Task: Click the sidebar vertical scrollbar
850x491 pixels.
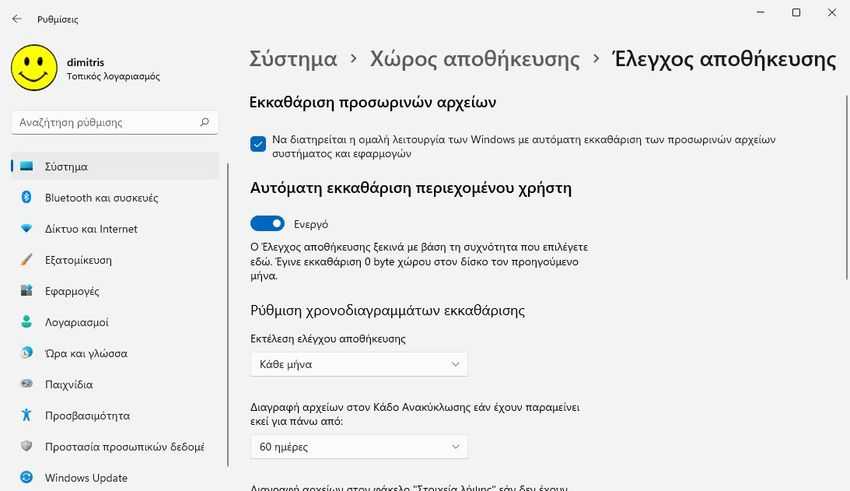Action: [228, 315]
